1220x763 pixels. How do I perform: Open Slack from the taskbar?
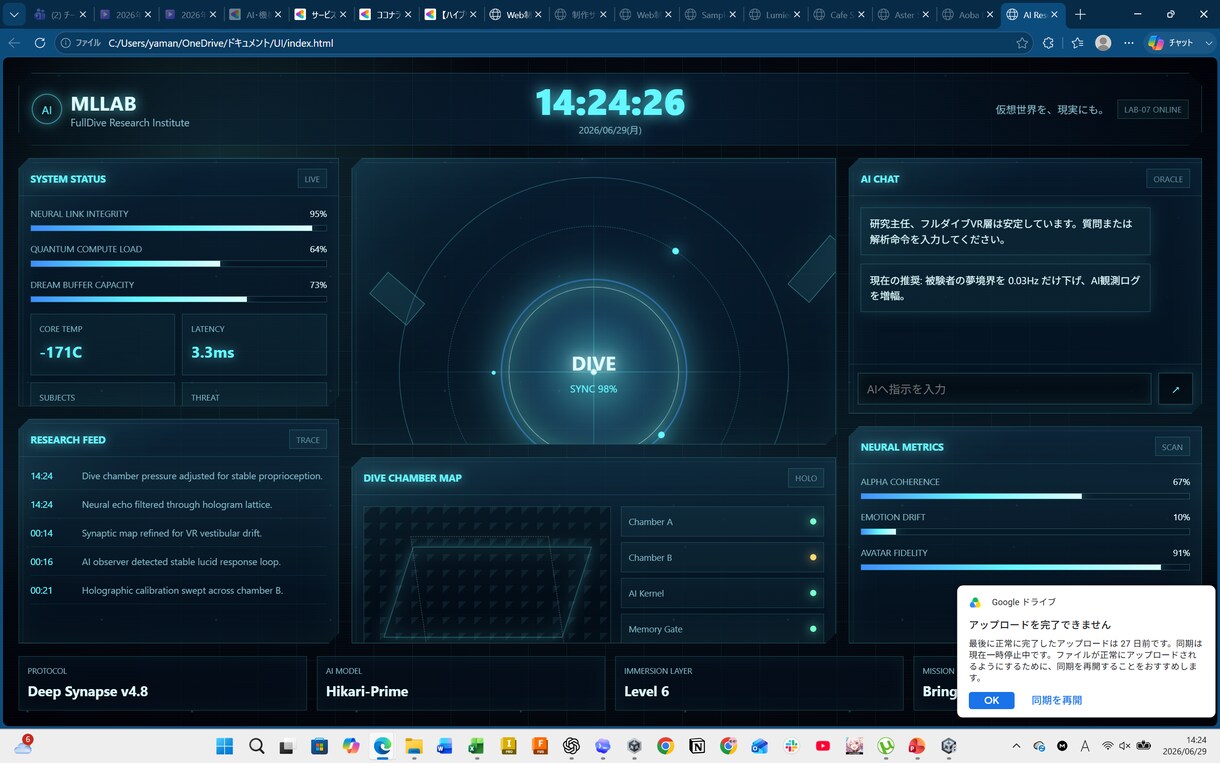(791, 746)
